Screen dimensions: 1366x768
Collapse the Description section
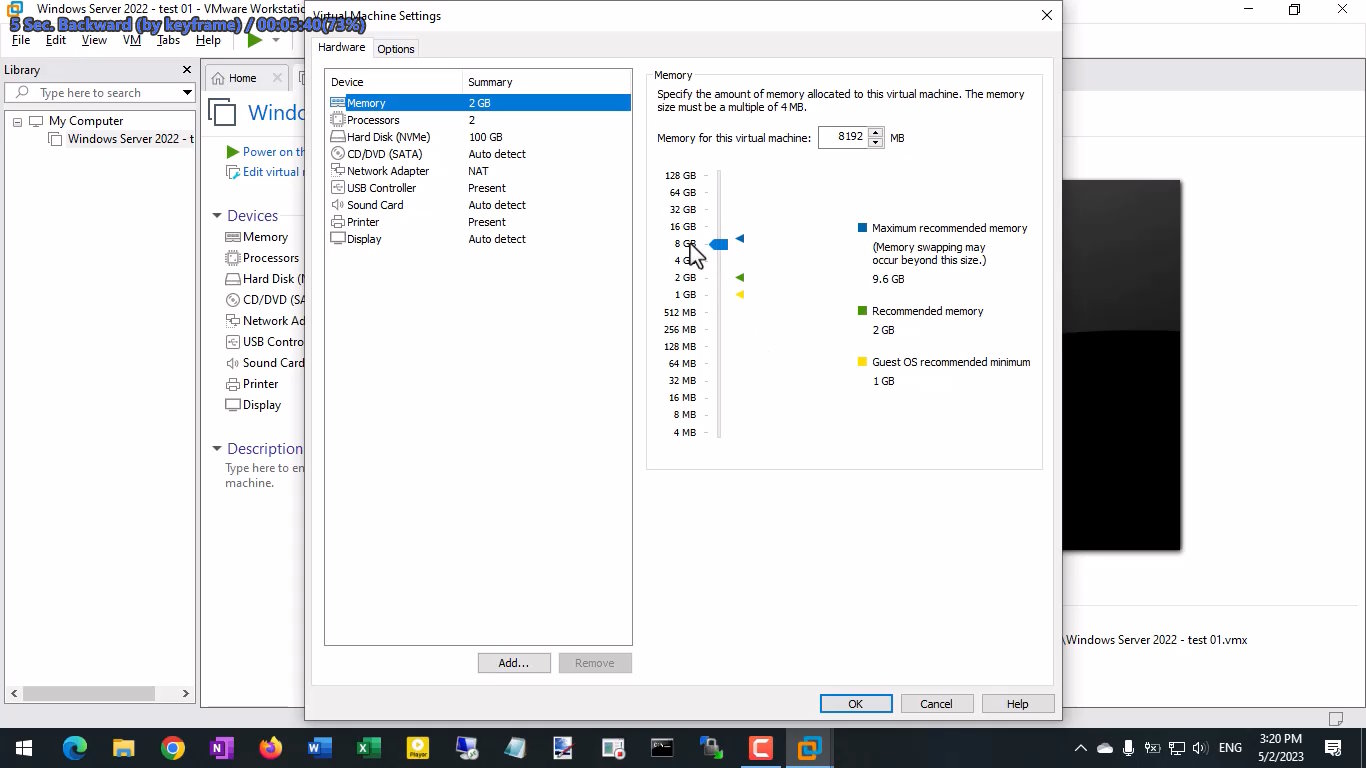[x=217, y=449]
